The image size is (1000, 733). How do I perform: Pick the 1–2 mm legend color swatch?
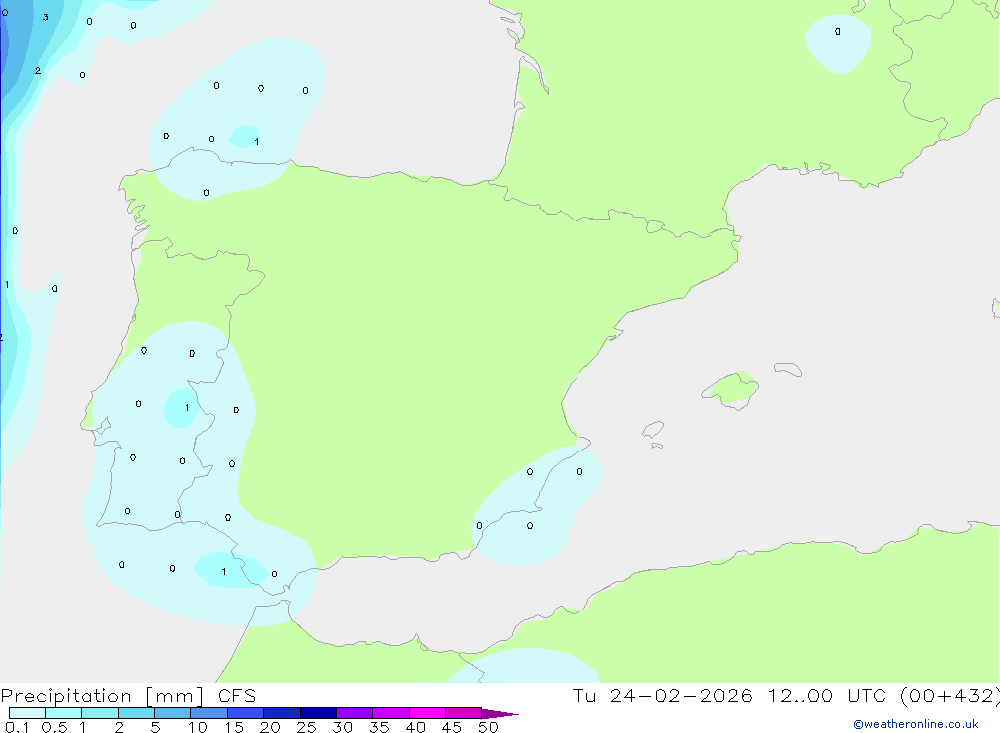click(x=99, y=713)
